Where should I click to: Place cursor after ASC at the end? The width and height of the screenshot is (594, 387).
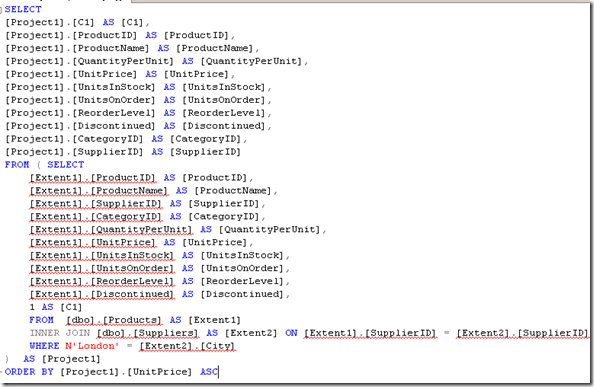click(219, 372)
